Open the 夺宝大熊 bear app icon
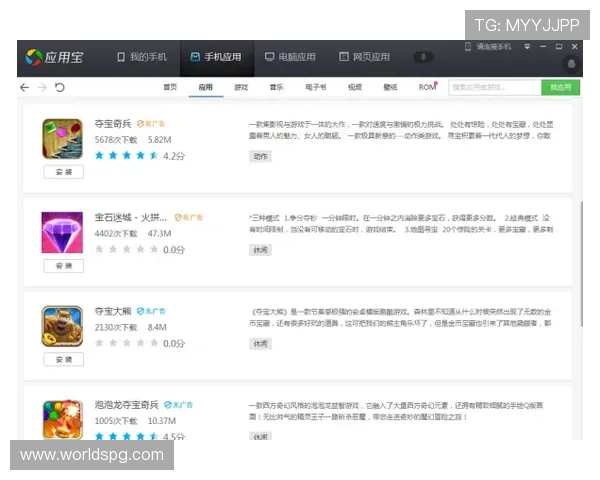This screenshot has height=480, width=600. tap(62, 327)
